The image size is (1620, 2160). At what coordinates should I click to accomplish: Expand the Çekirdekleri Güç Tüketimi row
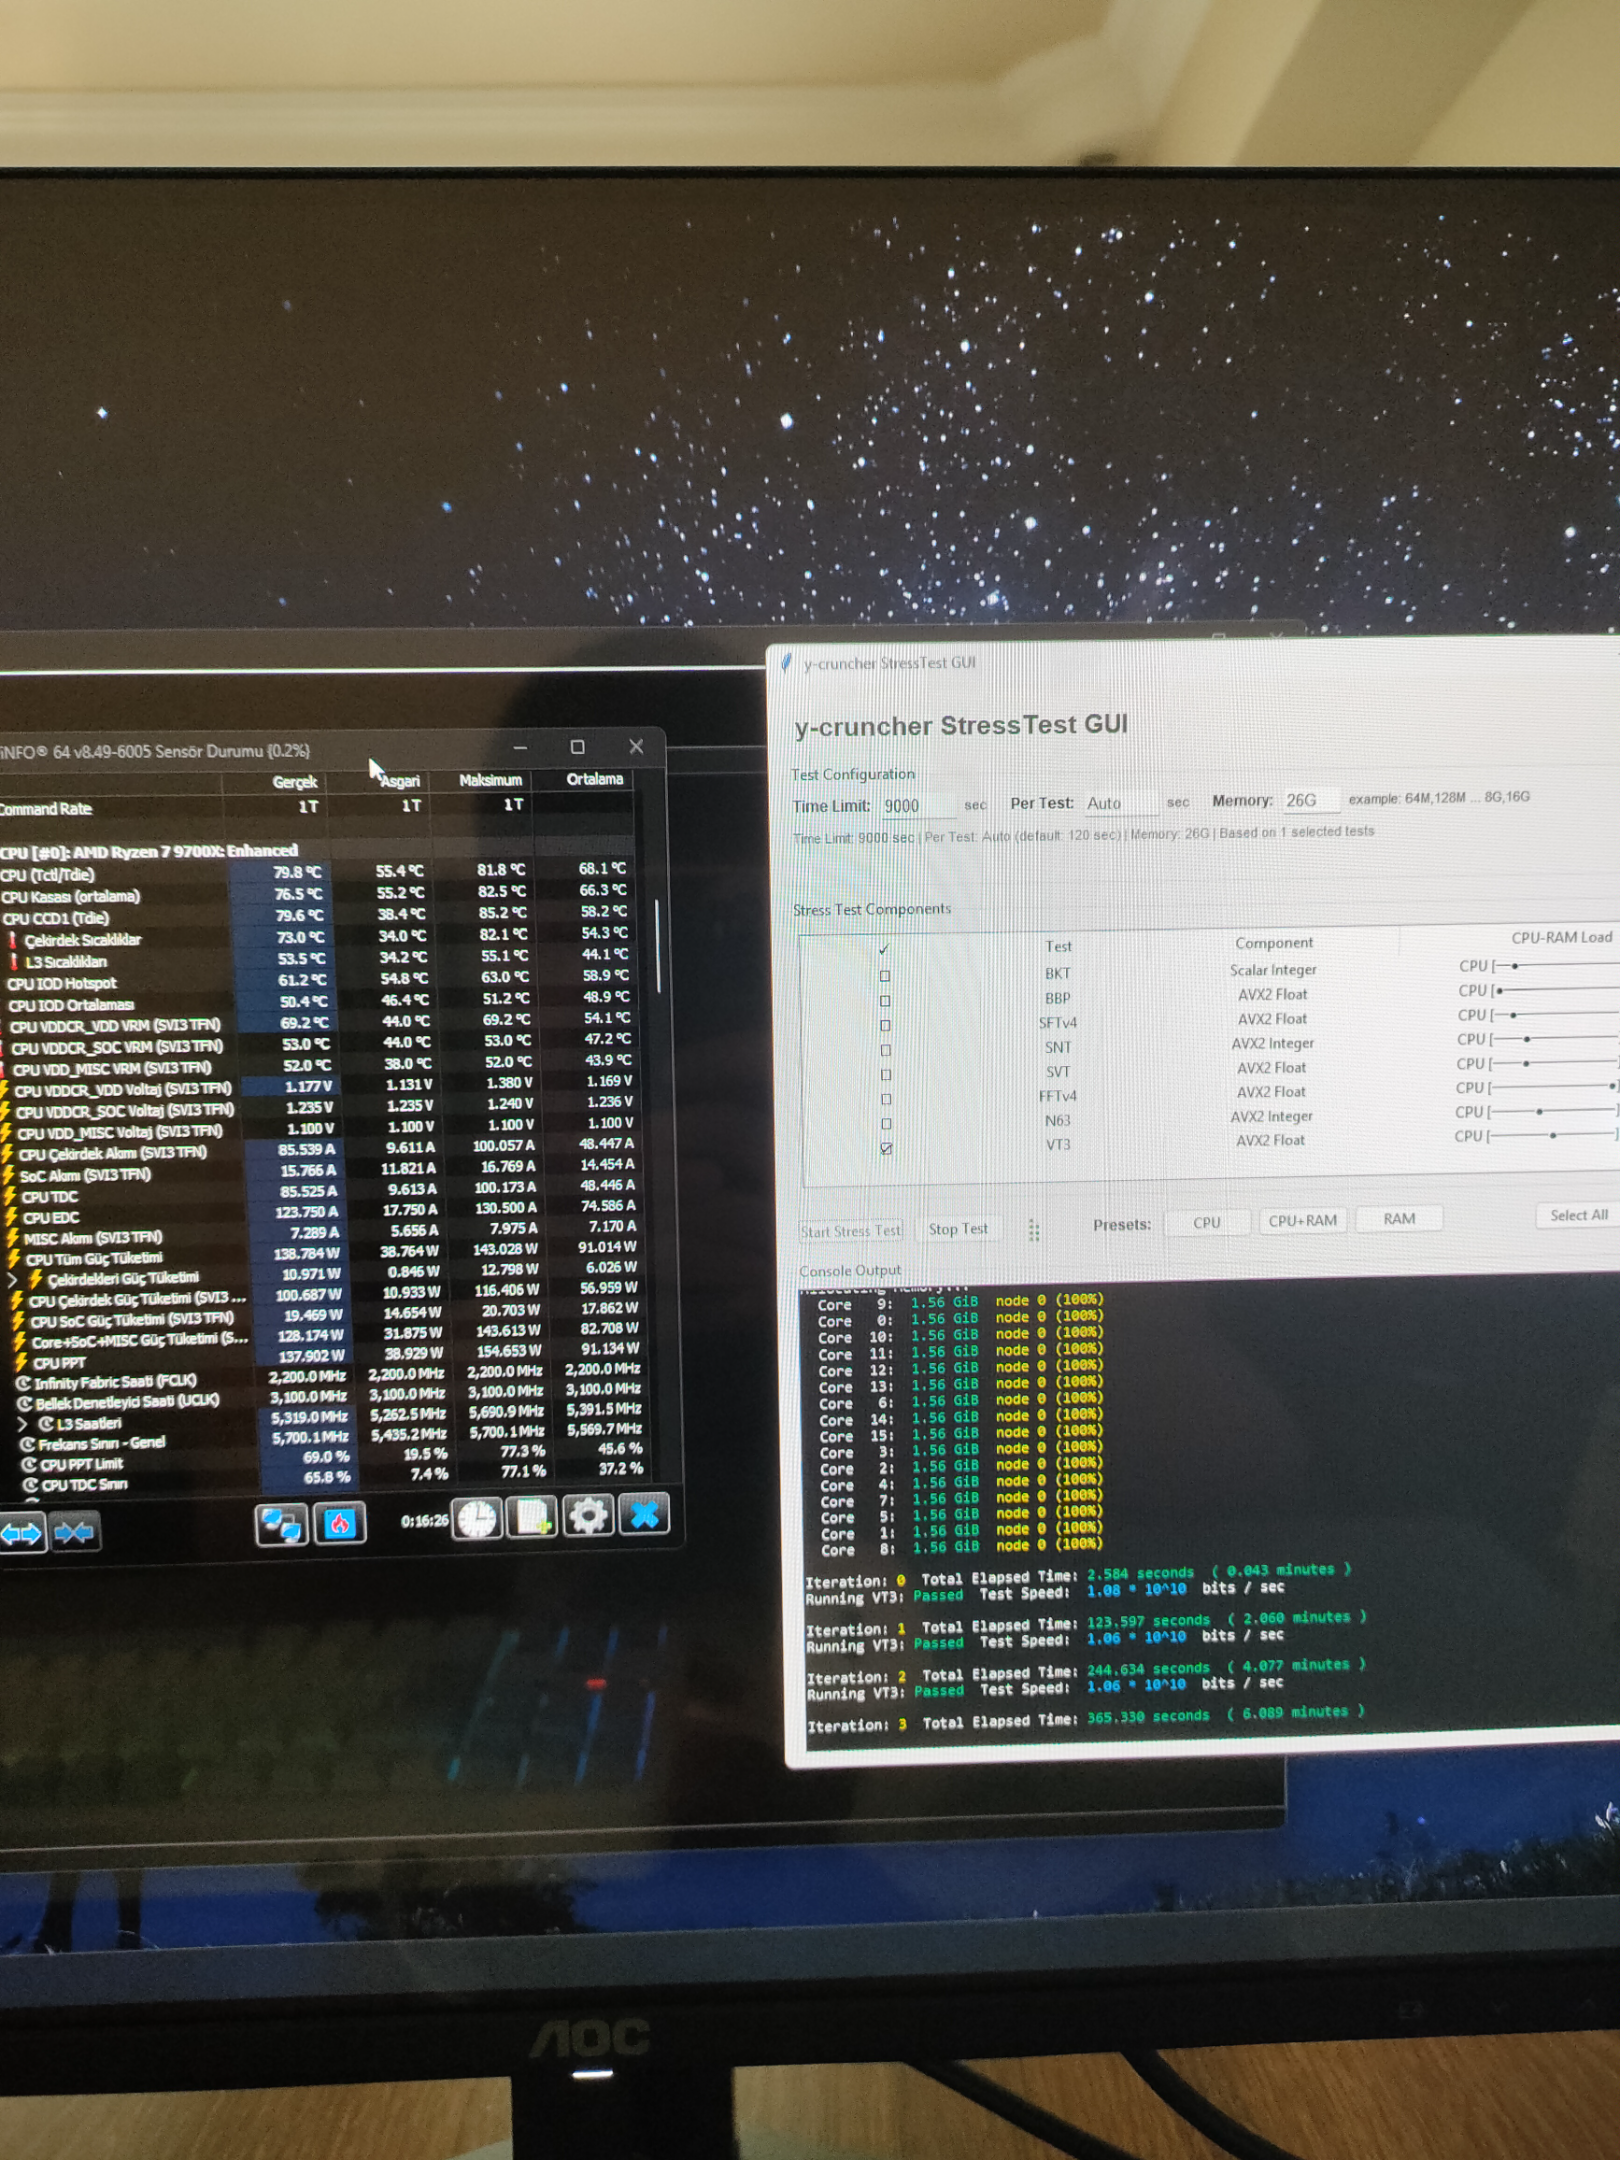(12, 1279)
